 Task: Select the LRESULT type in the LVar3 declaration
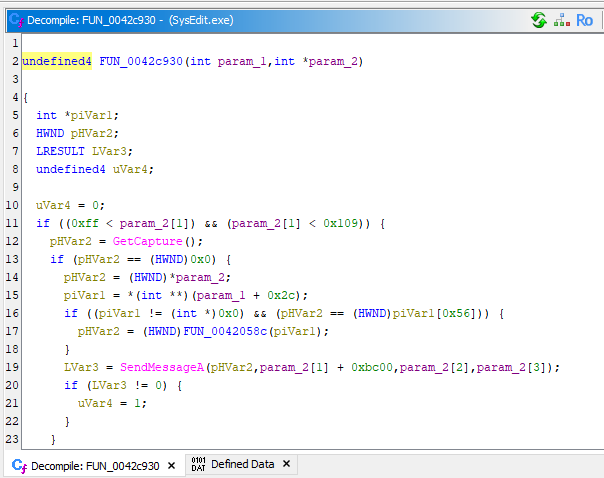(x=60, y=151)
